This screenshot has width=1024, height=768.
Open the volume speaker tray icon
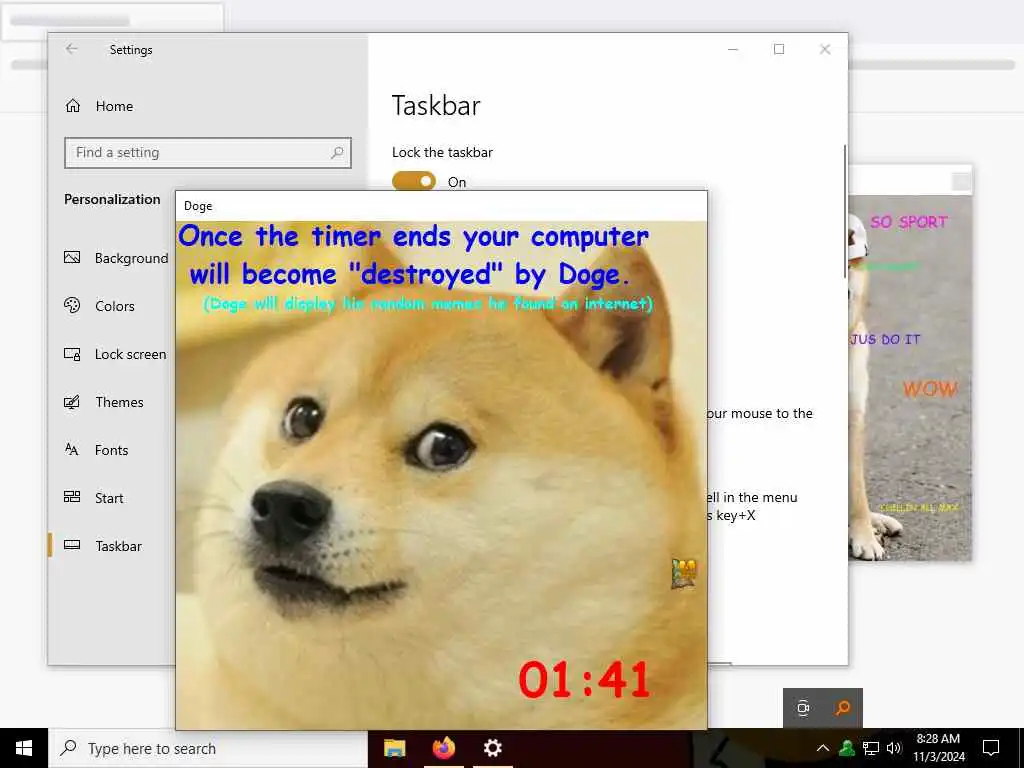pos(894,748)
